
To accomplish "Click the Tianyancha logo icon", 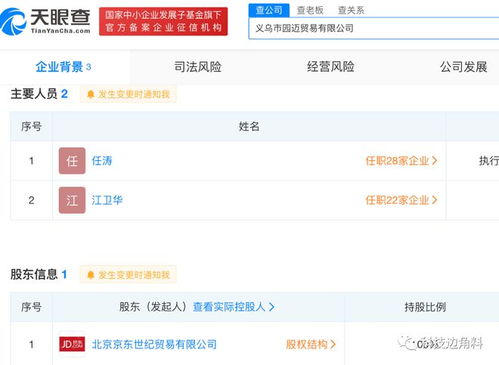I will click(x=13, y=22).
